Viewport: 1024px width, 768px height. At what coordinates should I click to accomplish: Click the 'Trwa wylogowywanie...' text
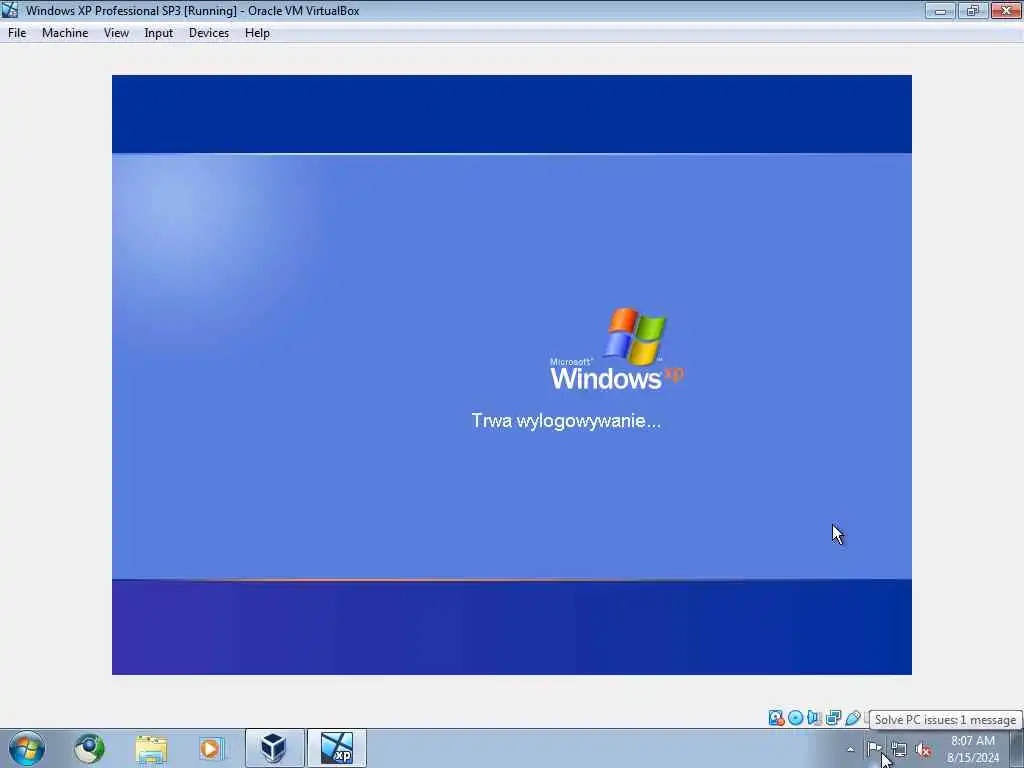[566, 421]
